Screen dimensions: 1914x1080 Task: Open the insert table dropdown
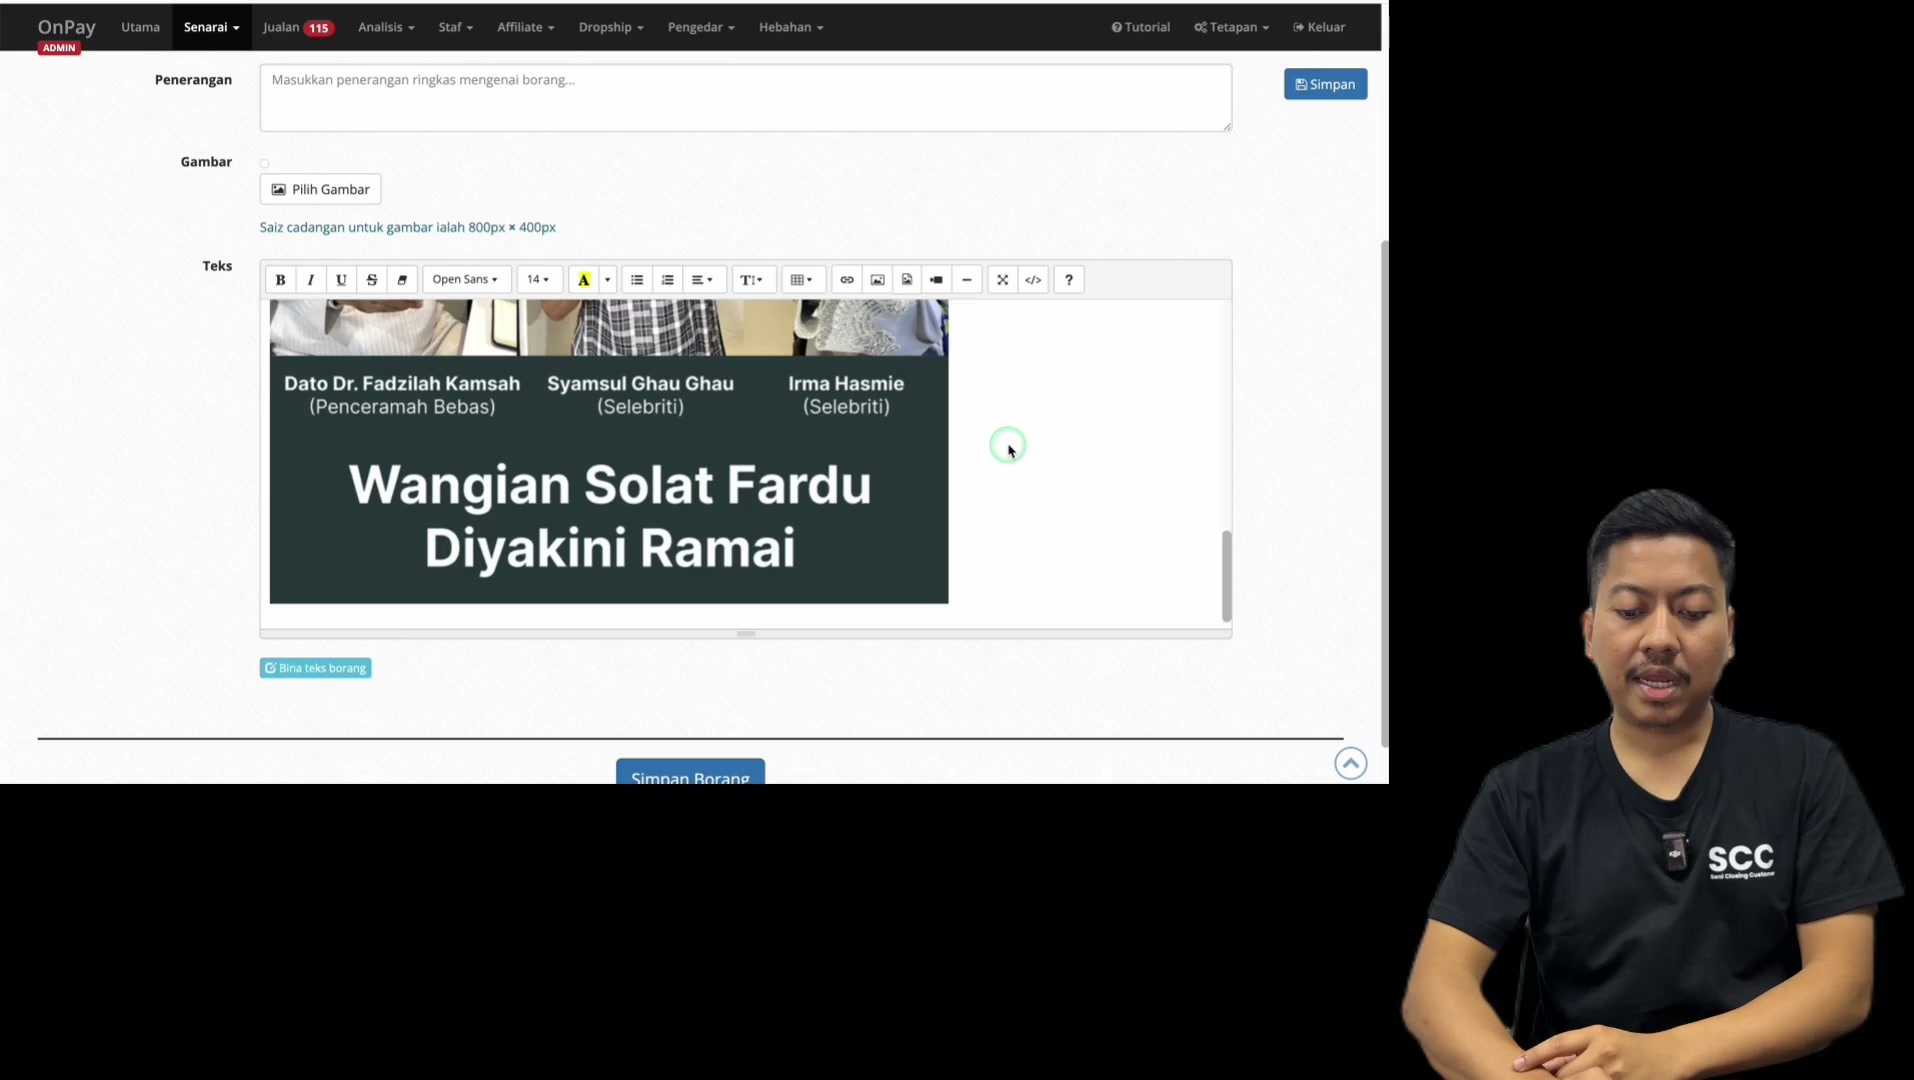coord(802,280)
